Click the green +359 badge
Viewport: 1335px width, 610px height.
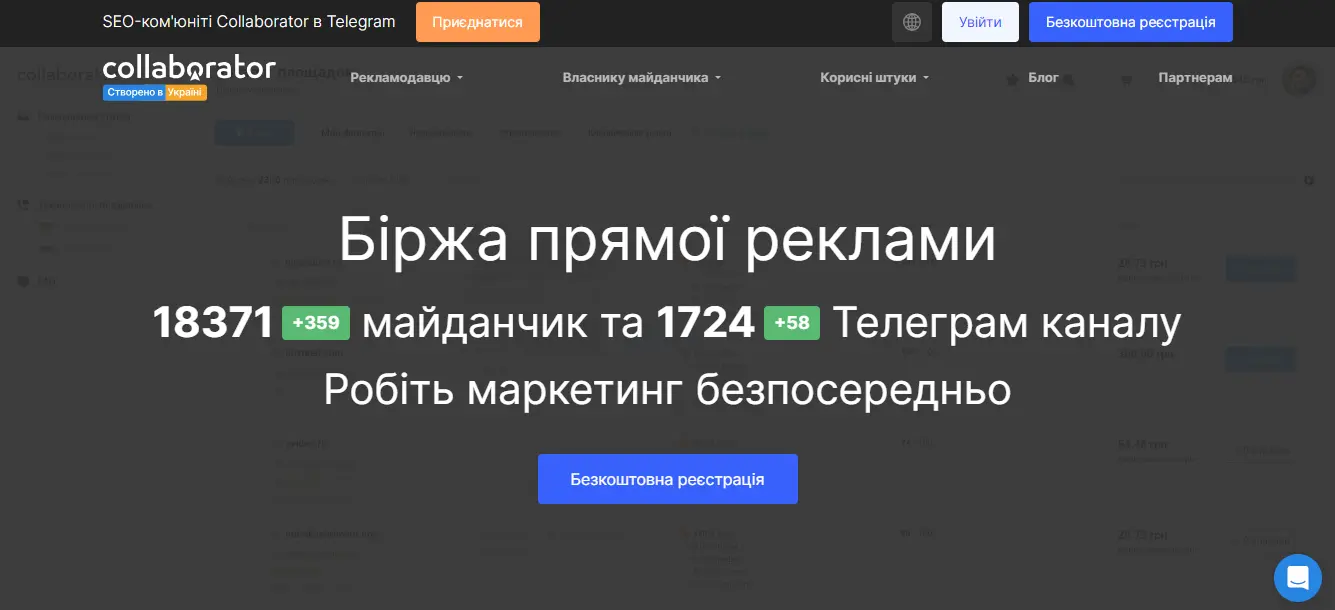tap(316, 323)
